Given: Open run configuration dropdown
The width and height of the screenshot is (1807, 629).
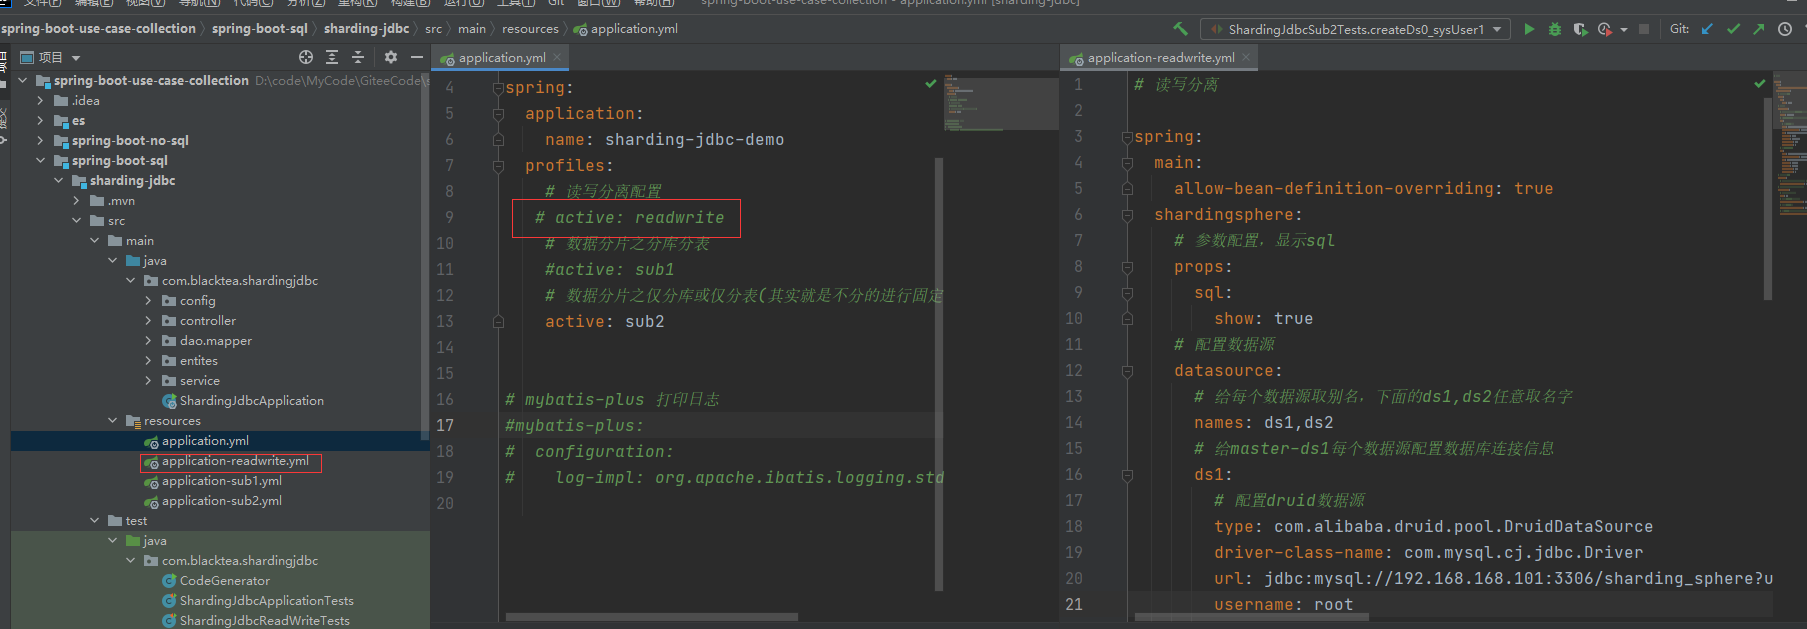Looking at the screenshot, I should [1354, 30].
